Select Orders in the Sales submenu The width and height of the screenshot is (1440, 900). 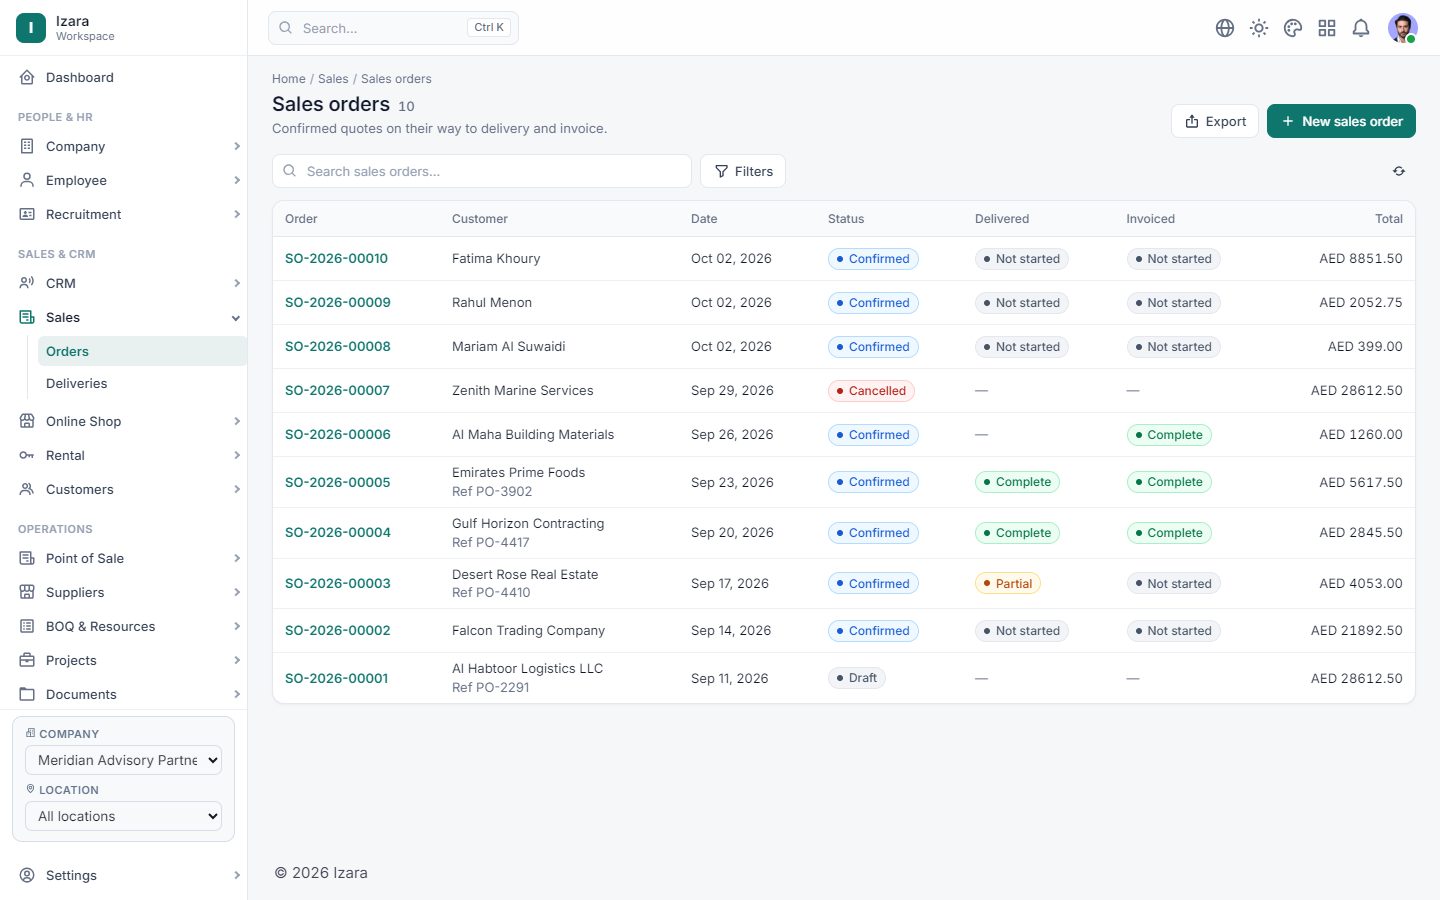(x=142, y=351)
